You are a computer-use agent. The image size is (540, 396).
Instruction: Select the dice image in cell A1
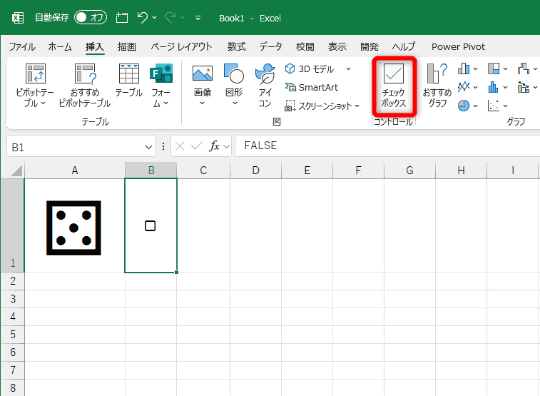(74, 228)
